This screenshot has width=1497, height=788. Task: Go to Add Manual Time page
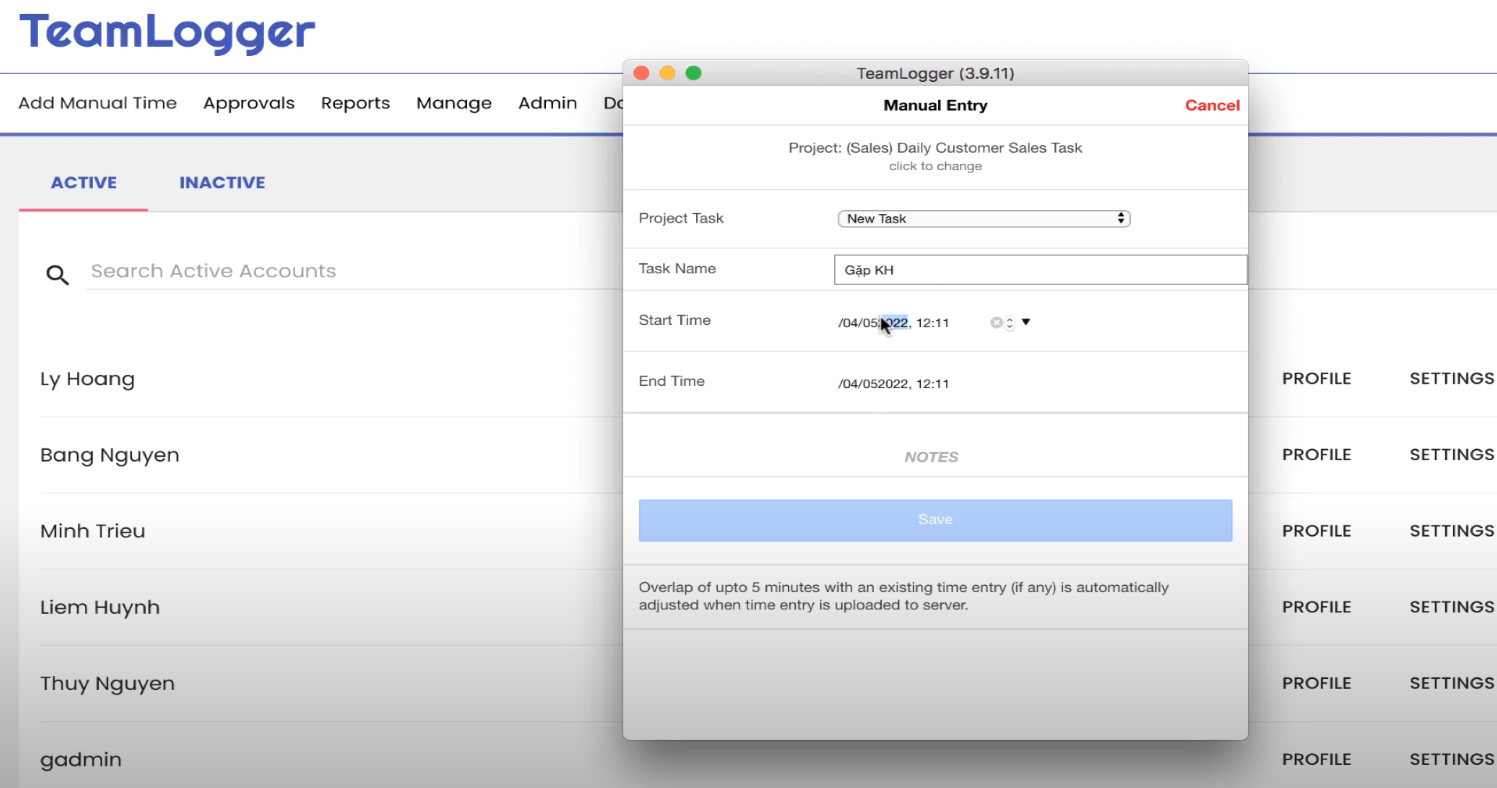(x=97, y=103)
